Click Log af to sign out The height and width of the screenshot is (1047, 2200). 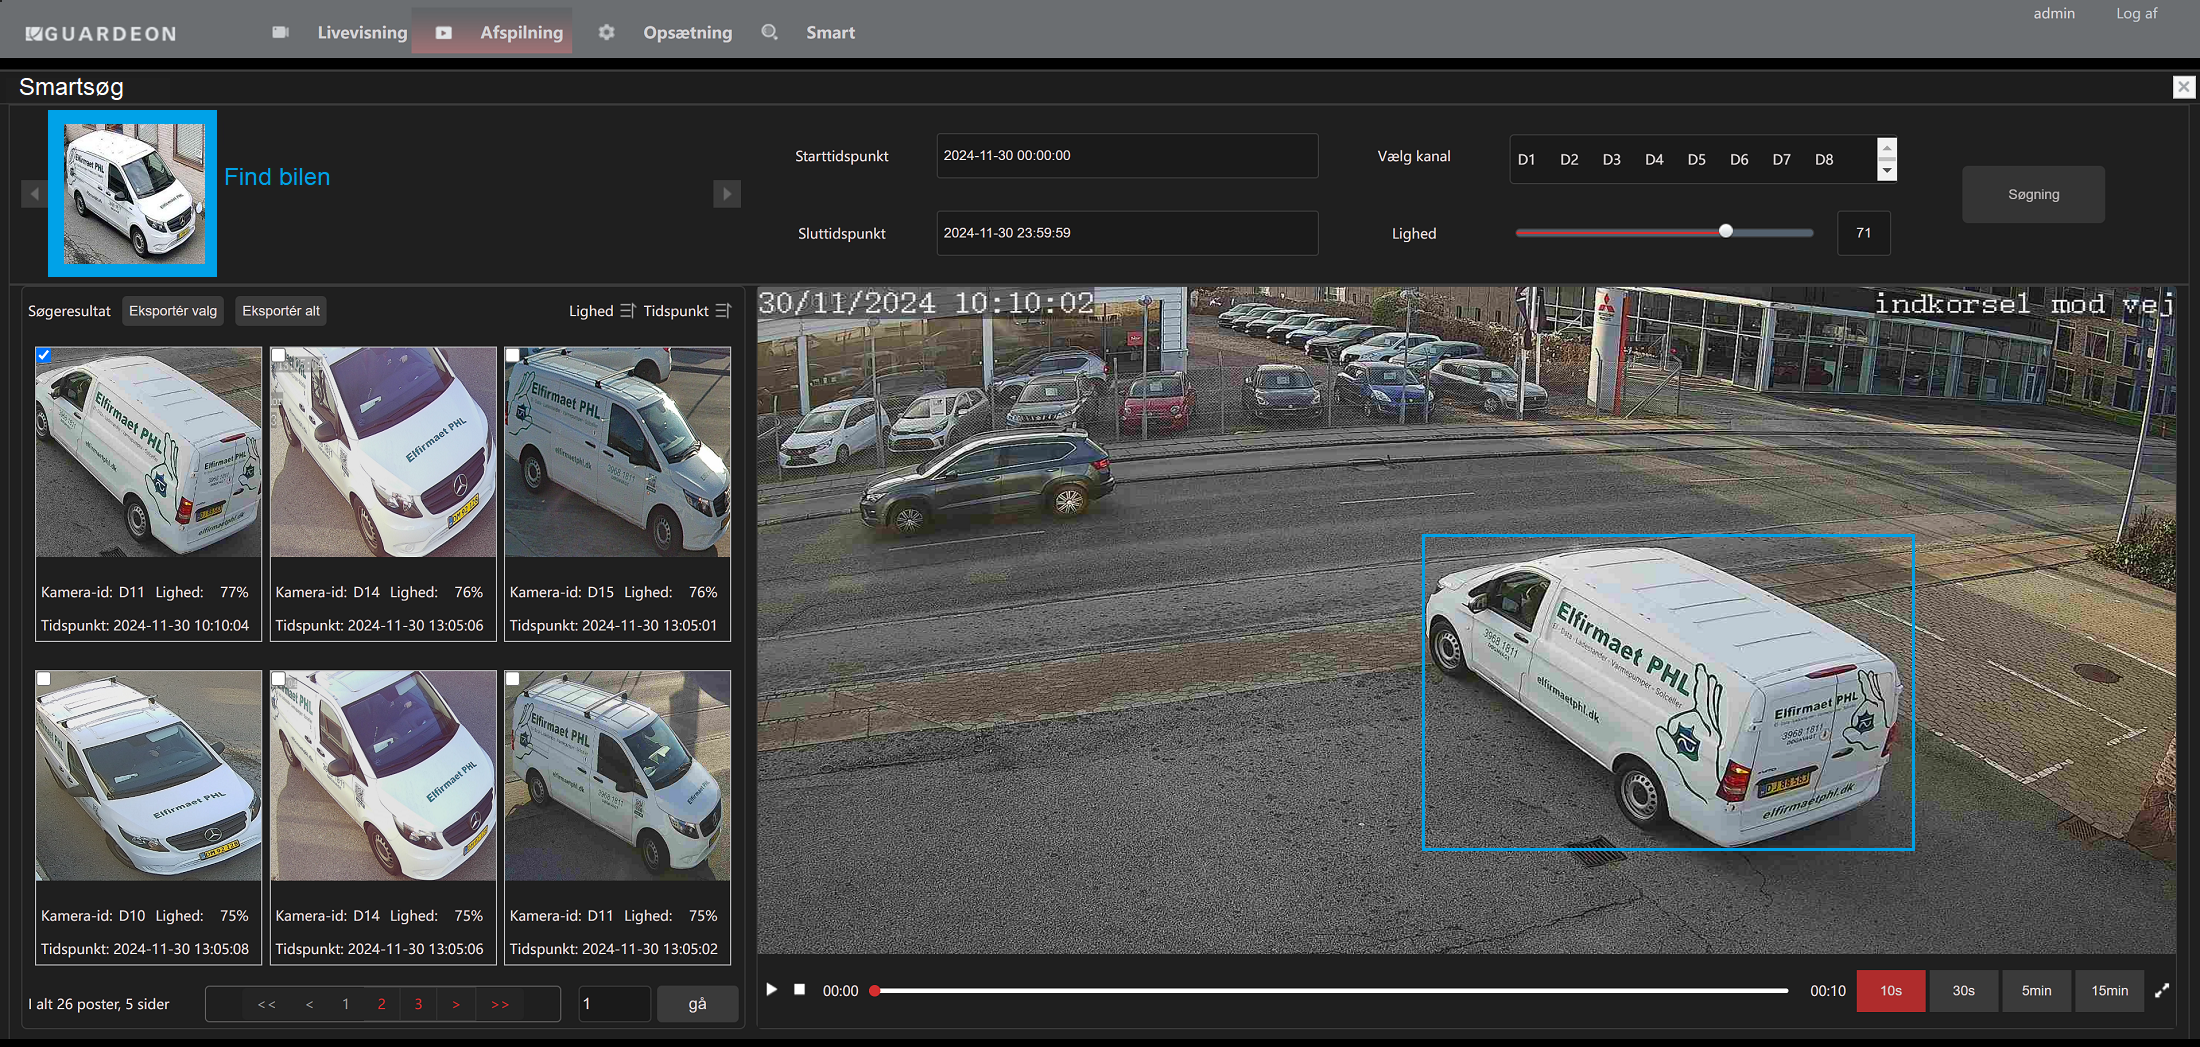point(2136,13)
